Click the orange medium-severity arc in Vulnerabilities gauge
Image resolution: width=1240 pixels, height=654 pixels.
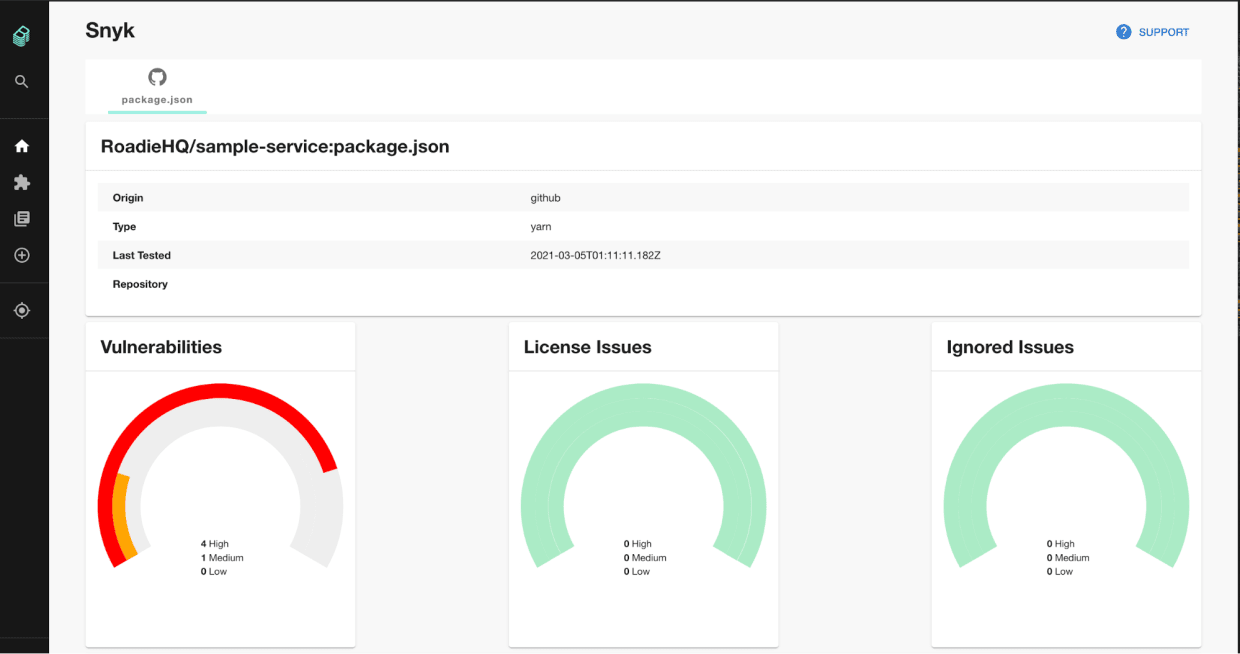click(x=123, y=514)
